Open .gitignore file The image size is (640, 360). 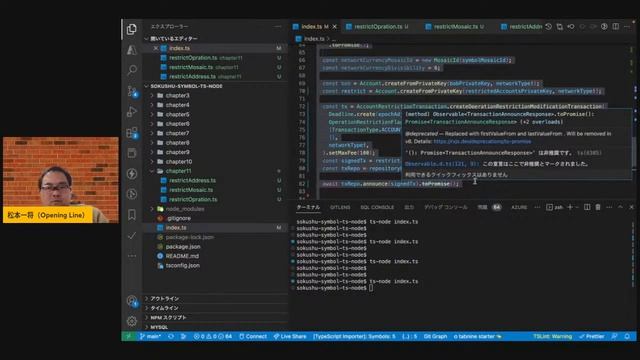216,218
